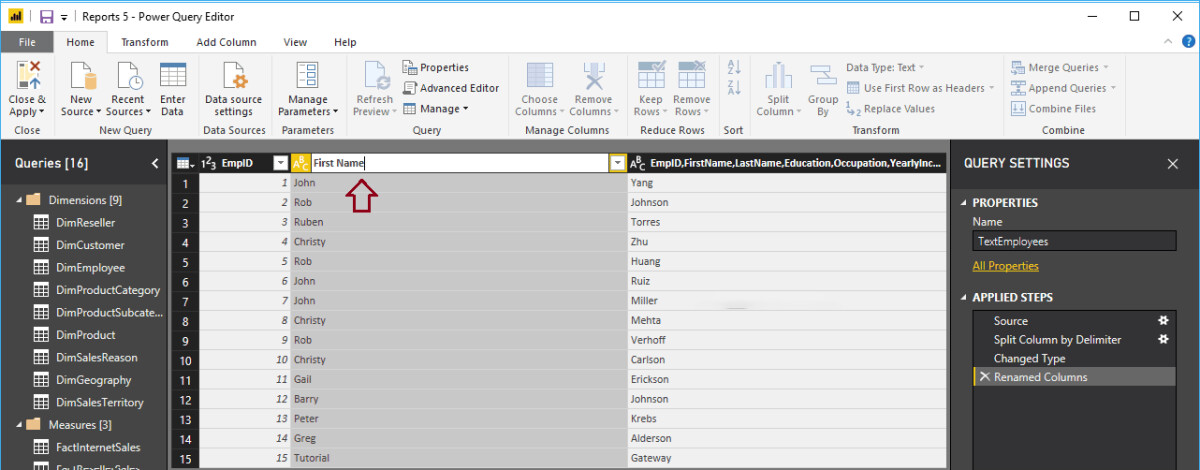Screen dimensions: 1200x470
Task: Open Merge Queries dropdown
Action: pyautogui.click(x=1060, y=67)
